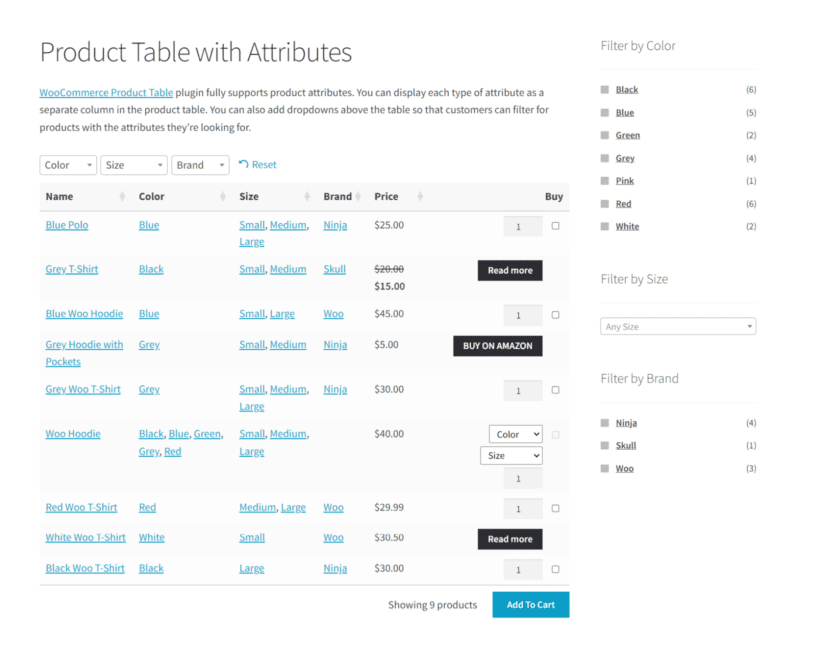The height and width of the screenshot is (652, 820).
Task: Open the Blue Polo product page link
Action: 66,225
